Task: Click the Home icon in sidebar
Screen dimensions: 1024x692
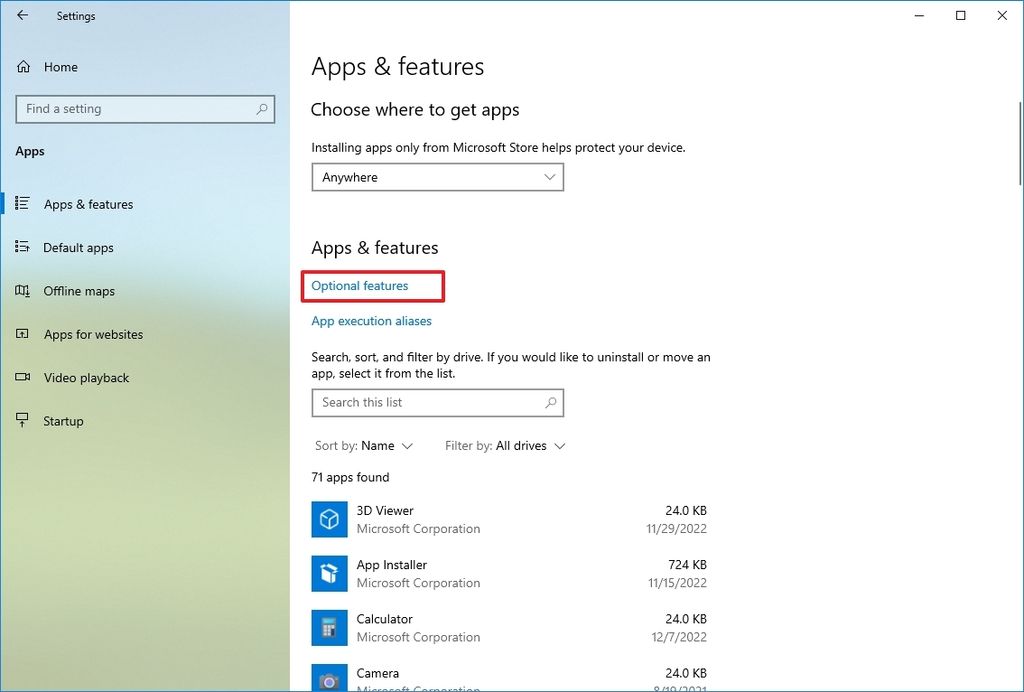Action: point(23,66)
